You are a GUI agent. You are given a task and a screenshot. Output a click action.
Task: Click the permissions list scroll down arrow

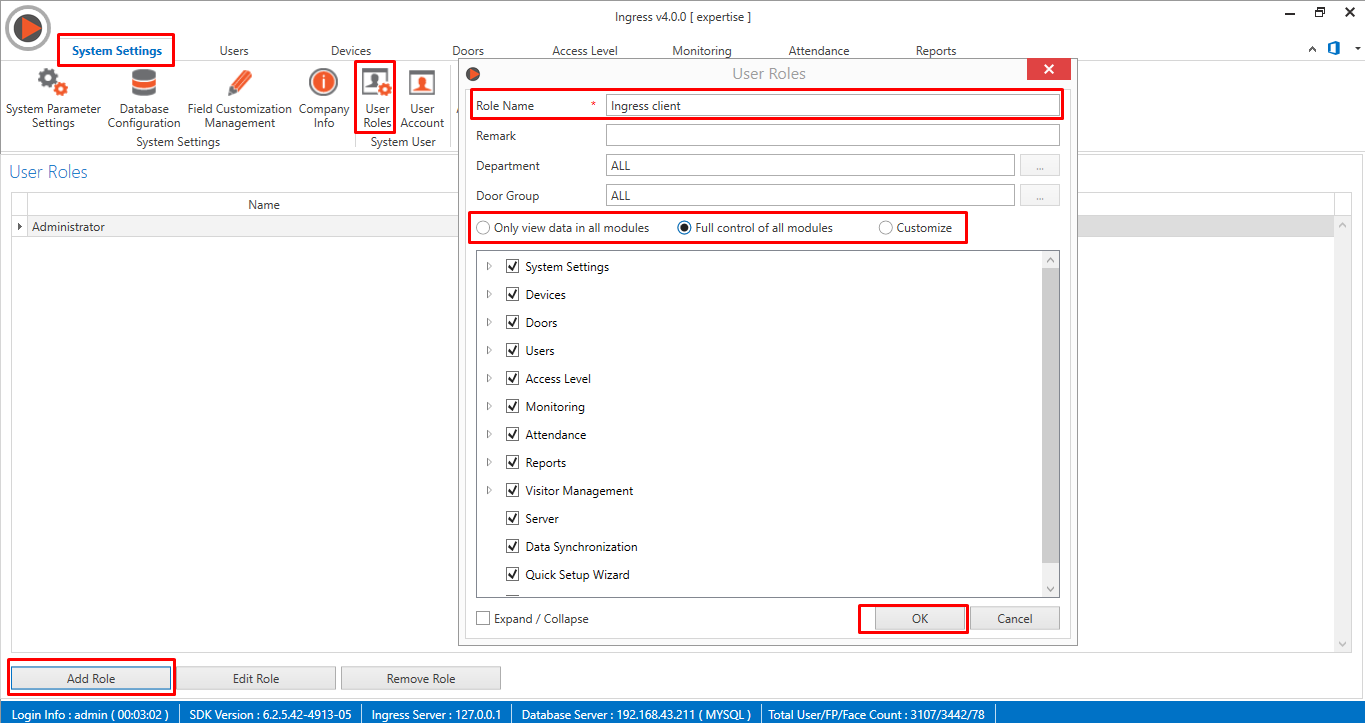1050,589
